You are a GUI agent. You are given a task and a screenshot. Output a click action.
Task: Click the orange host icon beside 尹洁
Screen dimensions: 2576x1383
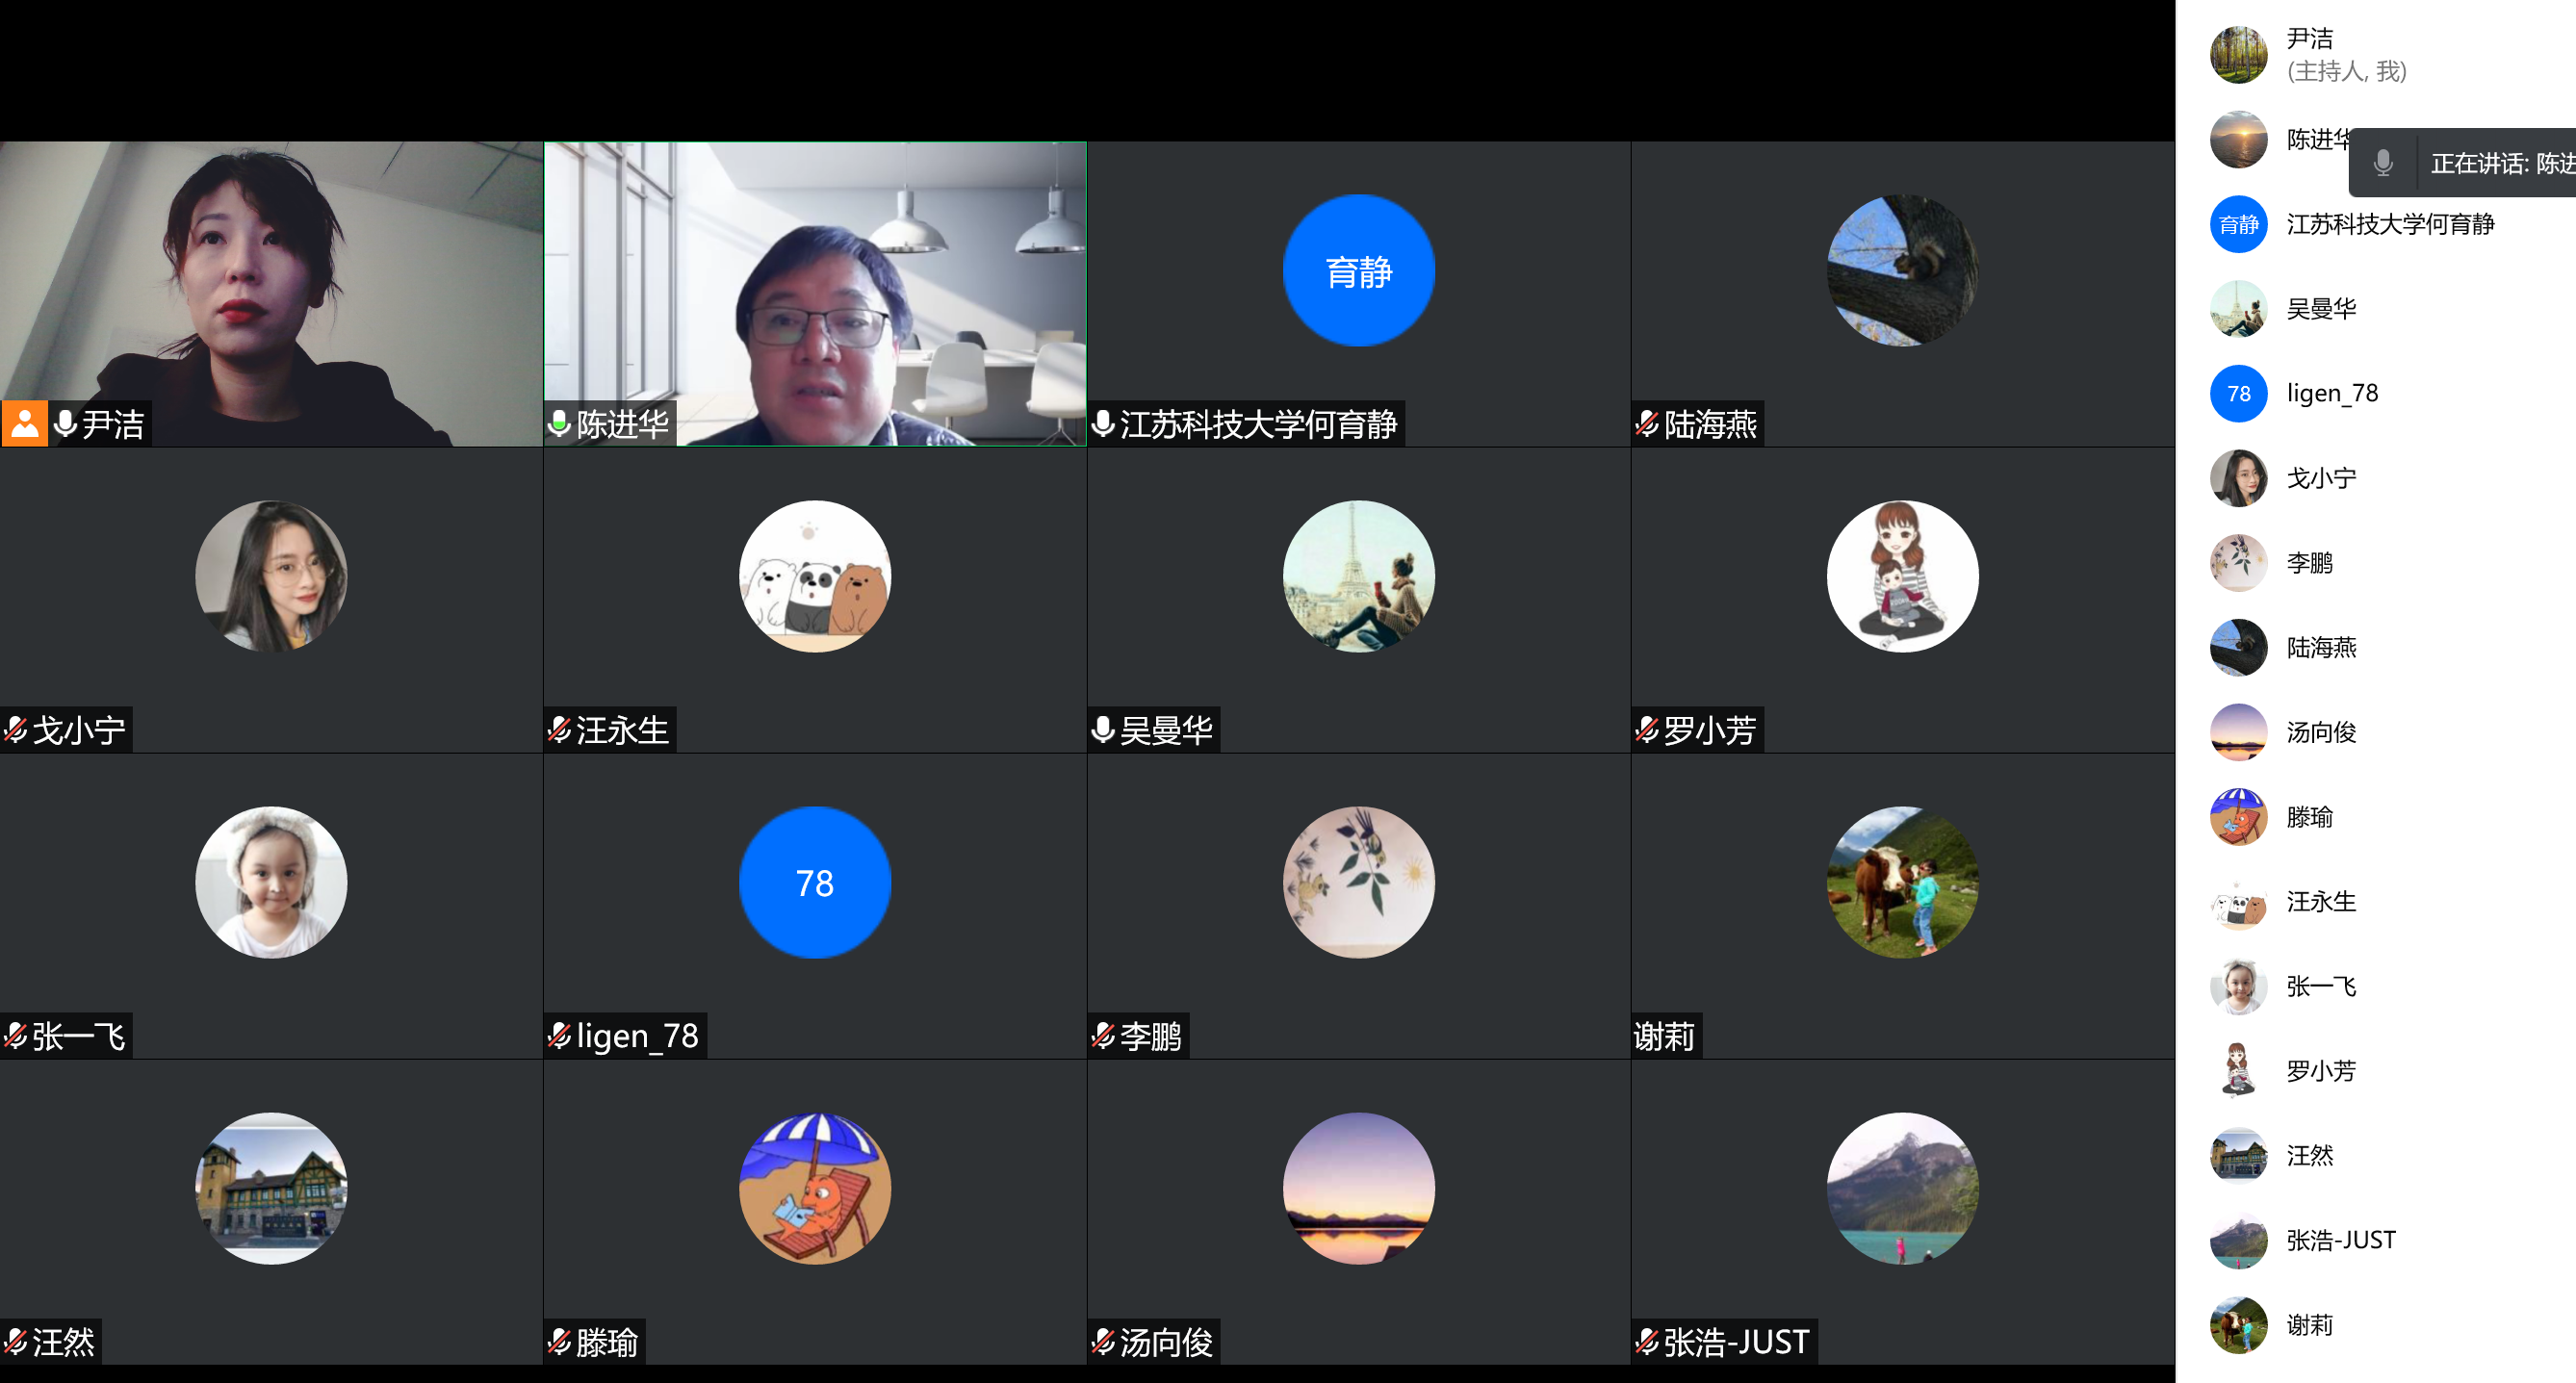pyautogui.click(x=25, y=424)
